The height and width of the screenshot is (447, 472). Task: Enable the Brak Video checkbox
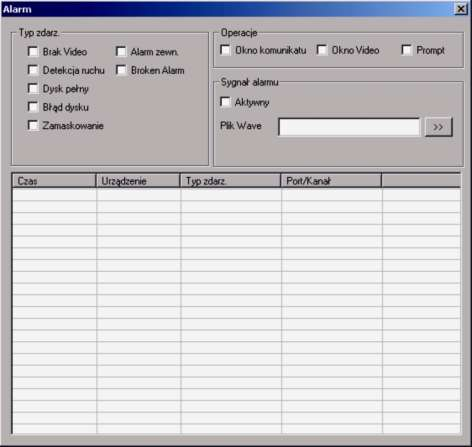tap(33, 52)
